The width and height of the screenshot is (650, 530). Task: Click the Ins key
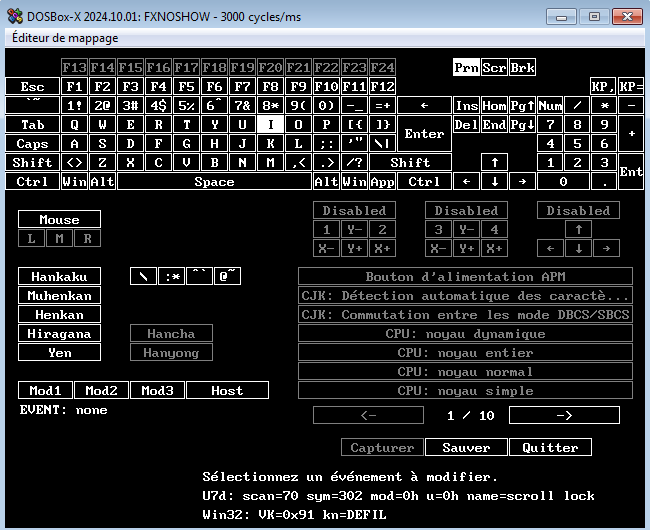[x=466, y=106]
